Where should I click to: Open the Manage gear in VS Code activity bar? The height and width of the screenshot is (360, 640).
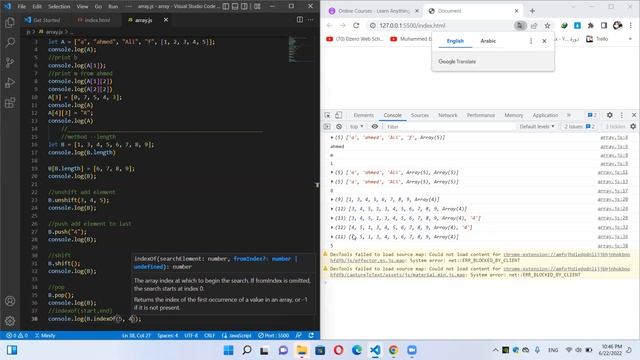click(10, 321)
